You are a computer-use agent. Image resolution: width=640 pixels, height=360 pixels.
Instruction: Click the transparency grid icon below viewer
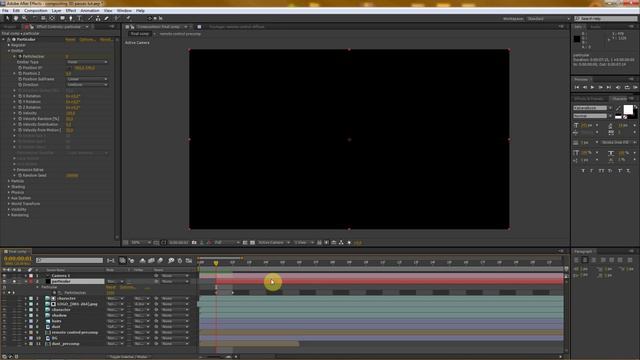click(253, 242)
